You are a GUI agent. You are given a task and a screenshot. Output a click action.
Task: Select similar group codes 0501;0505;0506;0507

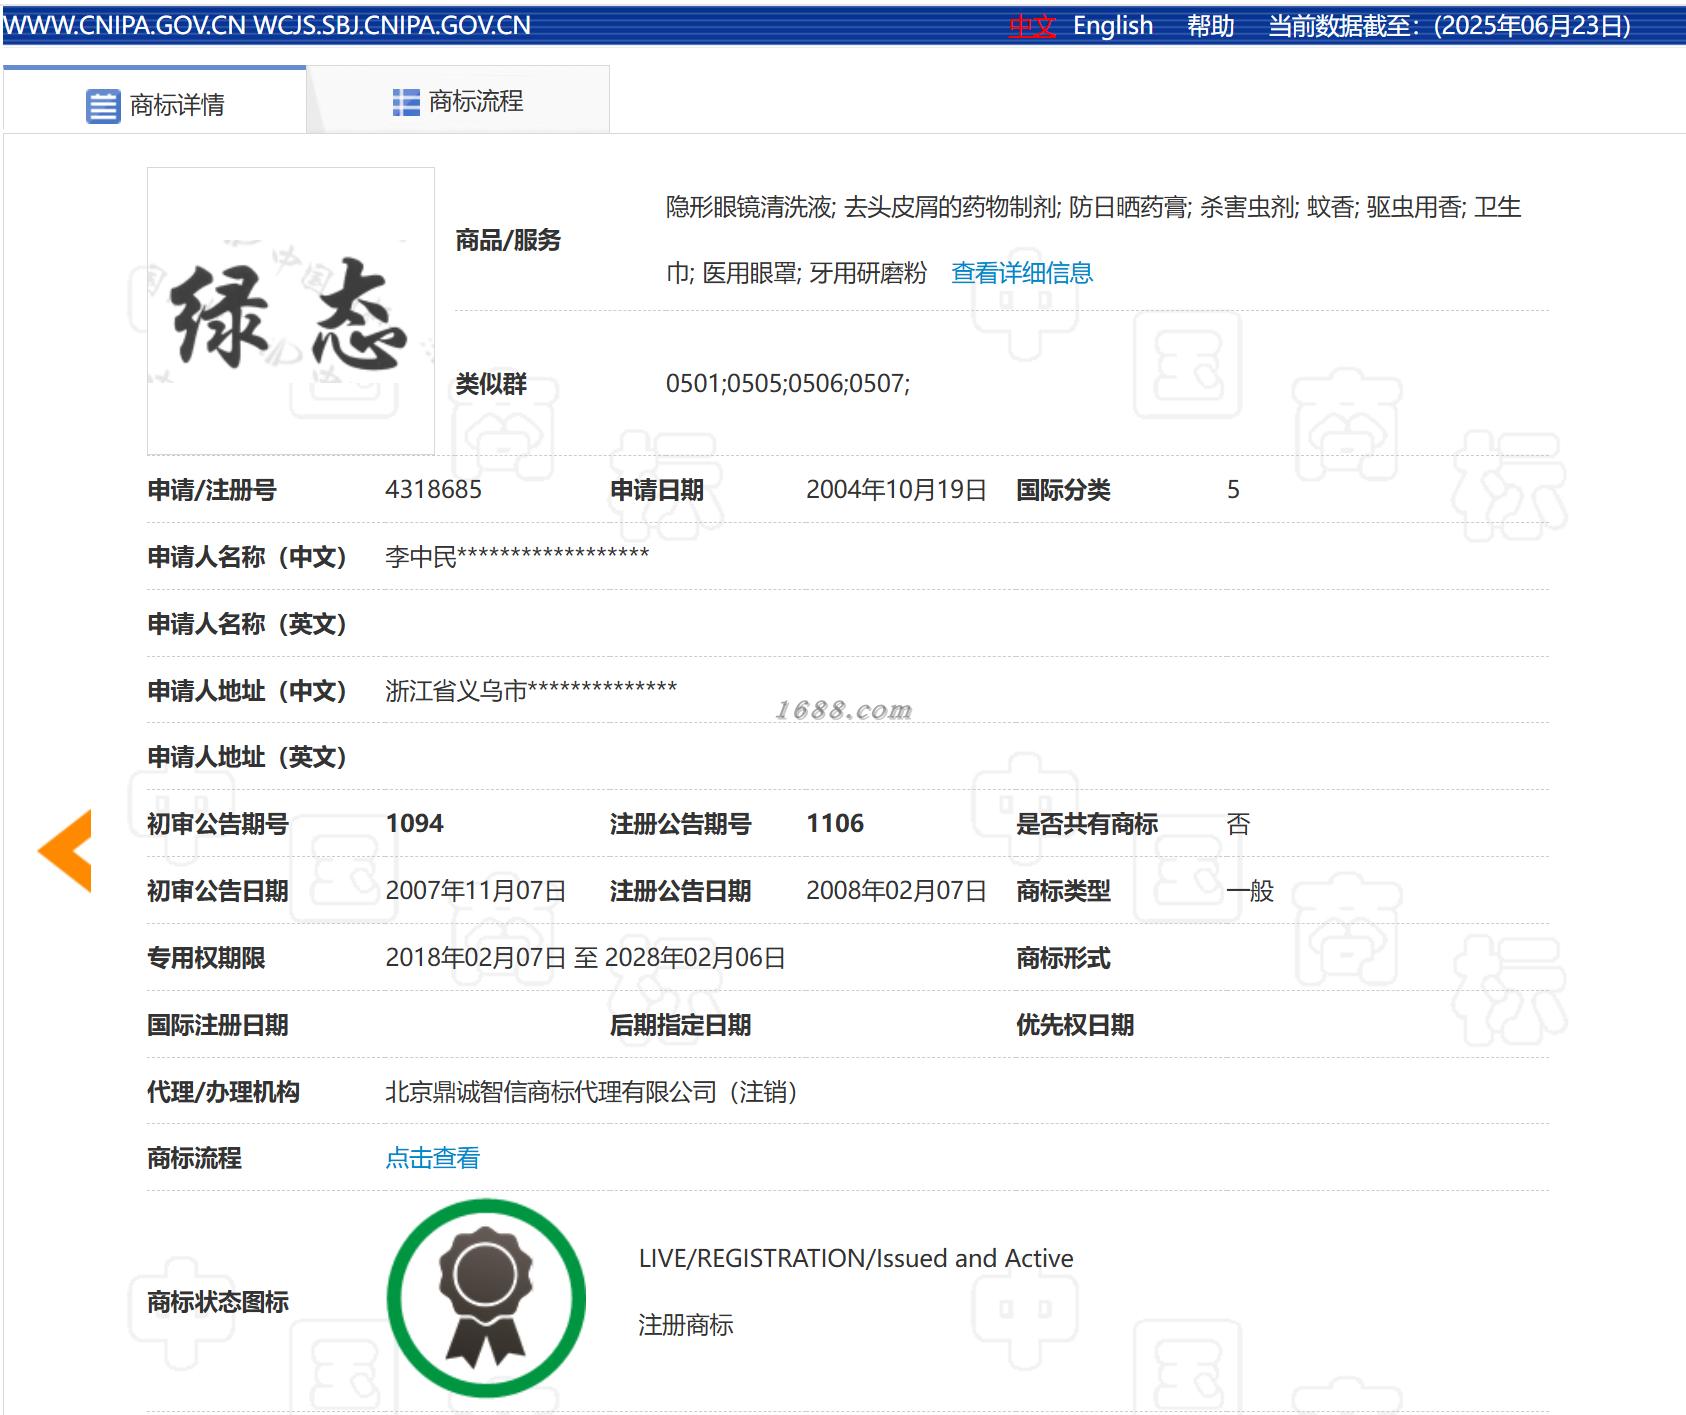788,384
